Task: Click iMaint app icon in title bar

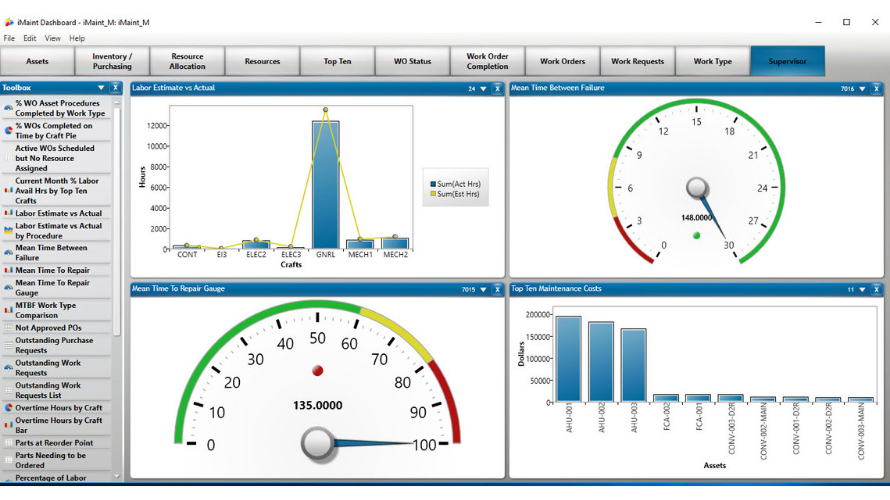Action: [x=9, y=22]
